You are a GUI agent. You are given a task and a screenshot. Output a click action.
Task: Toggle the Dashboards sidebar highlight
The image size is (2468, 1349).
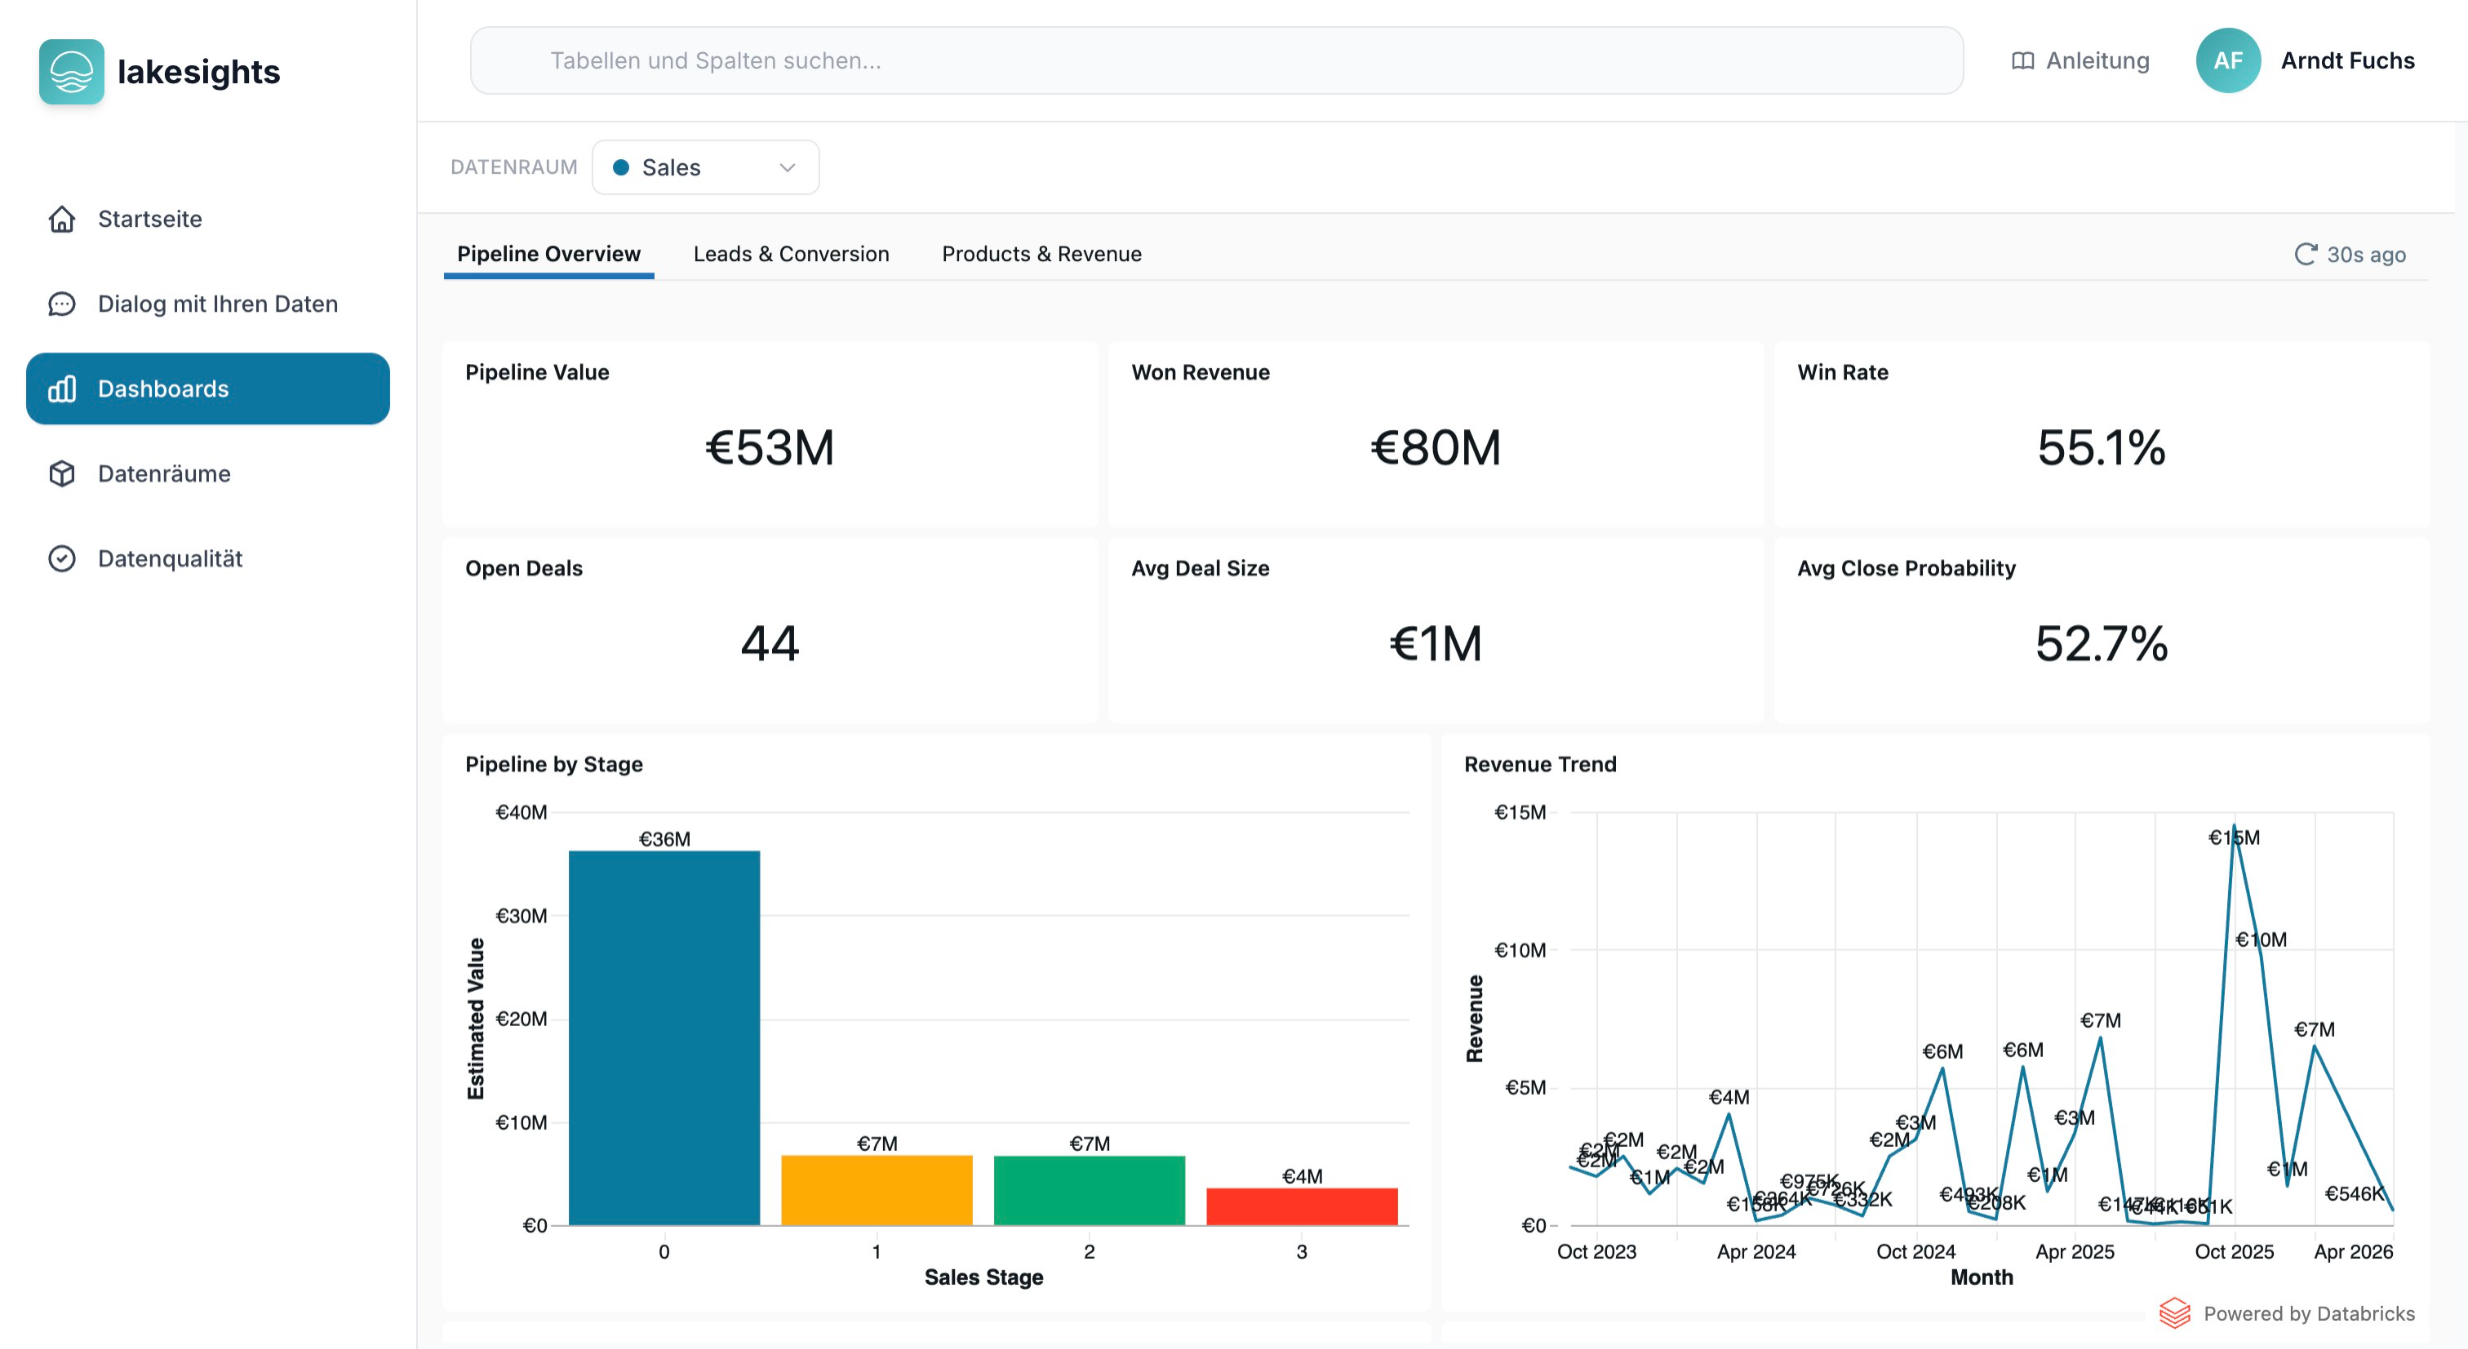[207, 388]
